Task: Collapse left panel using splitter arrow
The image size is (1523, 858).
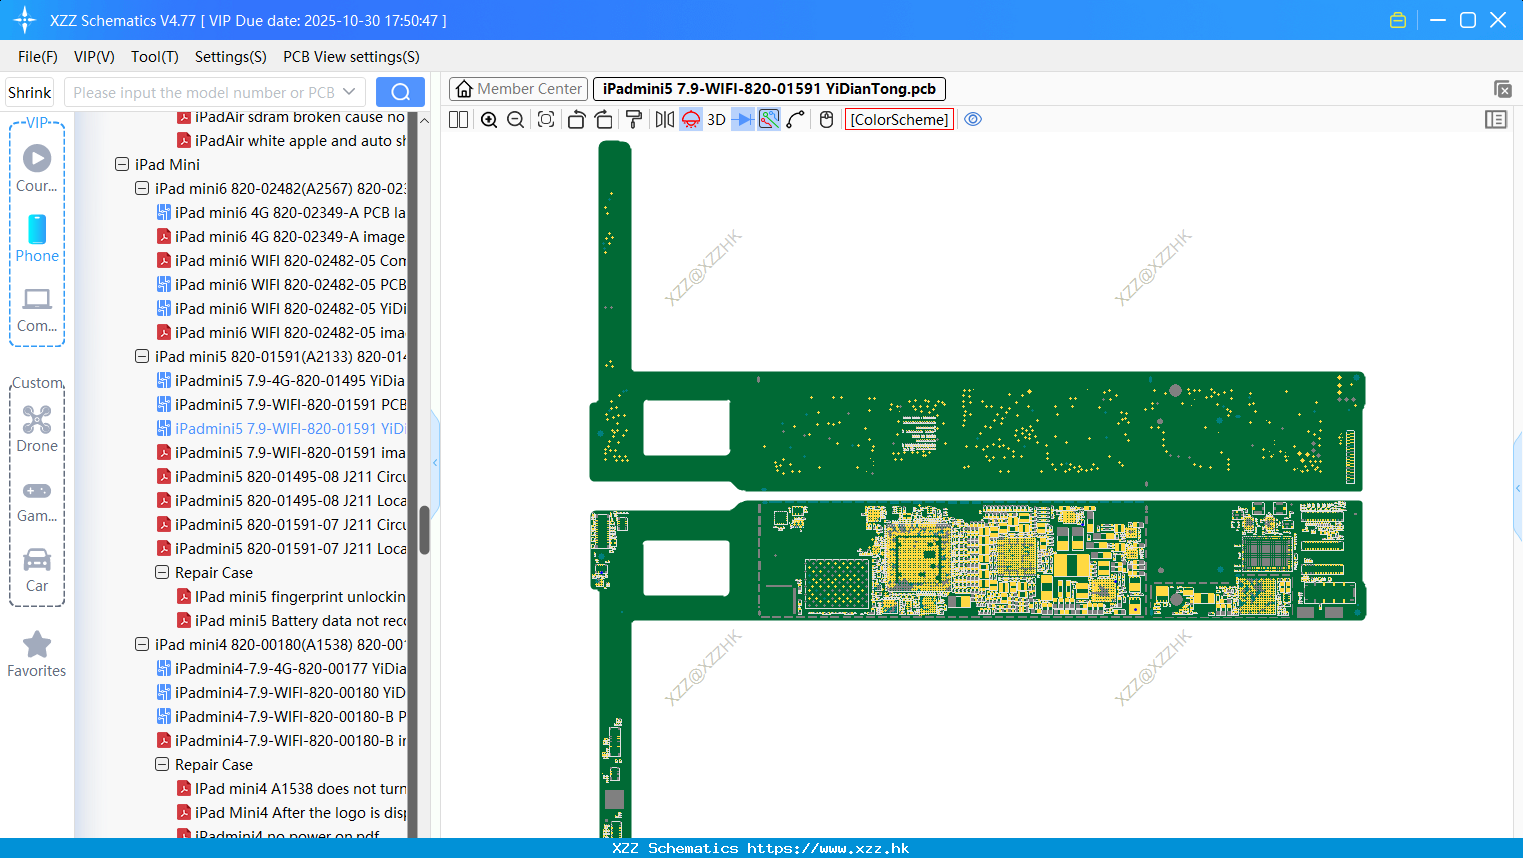Action: [435, 462]
